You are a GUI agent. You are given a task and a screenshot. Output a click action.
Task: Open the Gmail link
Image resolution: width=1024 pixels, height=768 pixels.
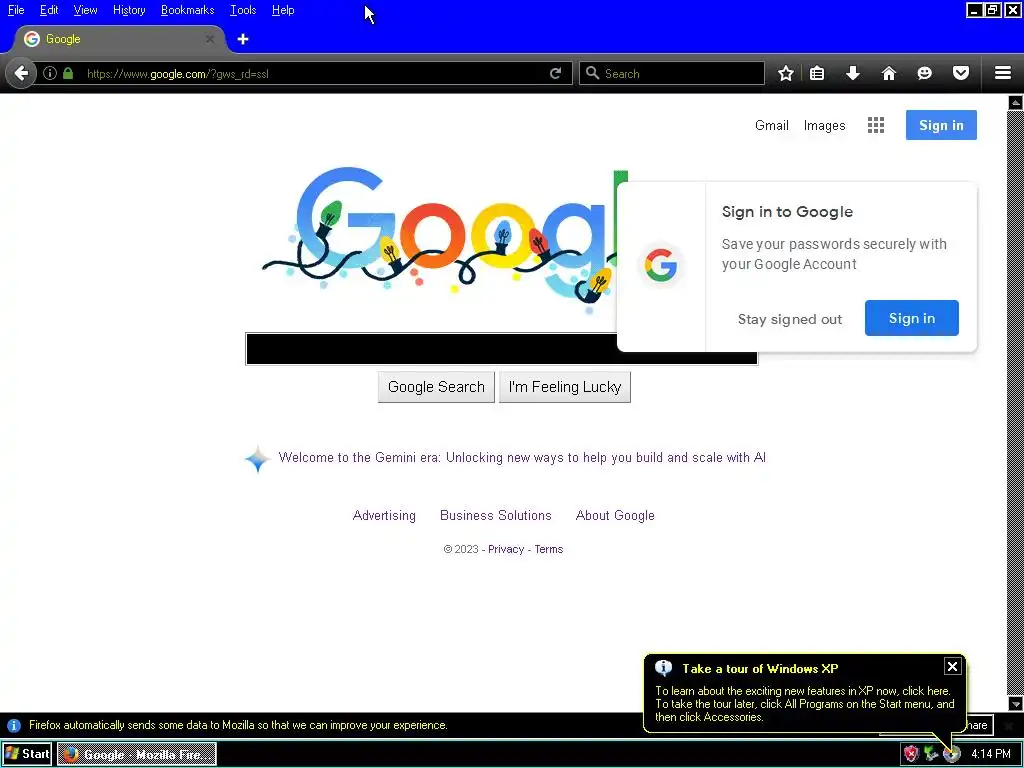(772, 125)
